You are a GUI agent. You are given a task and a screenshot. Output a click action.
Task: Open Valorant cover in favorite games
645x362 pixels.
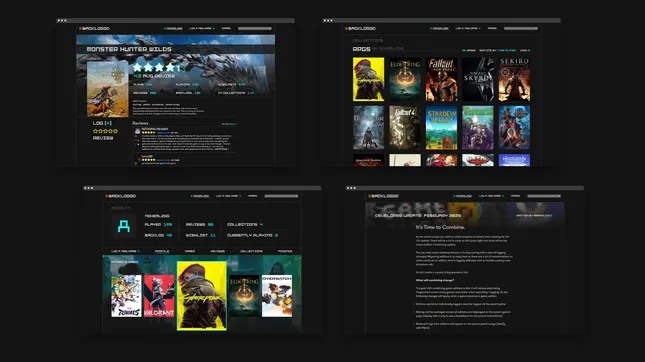[159, 296]
